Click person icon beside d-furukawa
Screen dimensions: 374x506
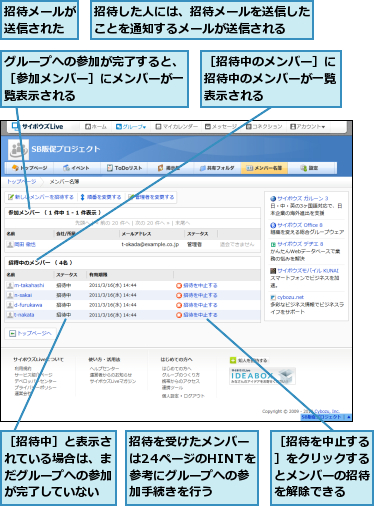(10, 305)
